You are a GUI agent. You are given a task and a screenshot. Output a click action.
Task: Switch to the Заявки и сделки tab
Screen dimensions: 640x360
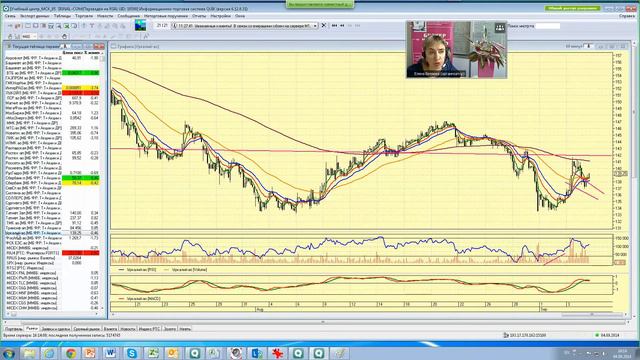coord(56,329)
